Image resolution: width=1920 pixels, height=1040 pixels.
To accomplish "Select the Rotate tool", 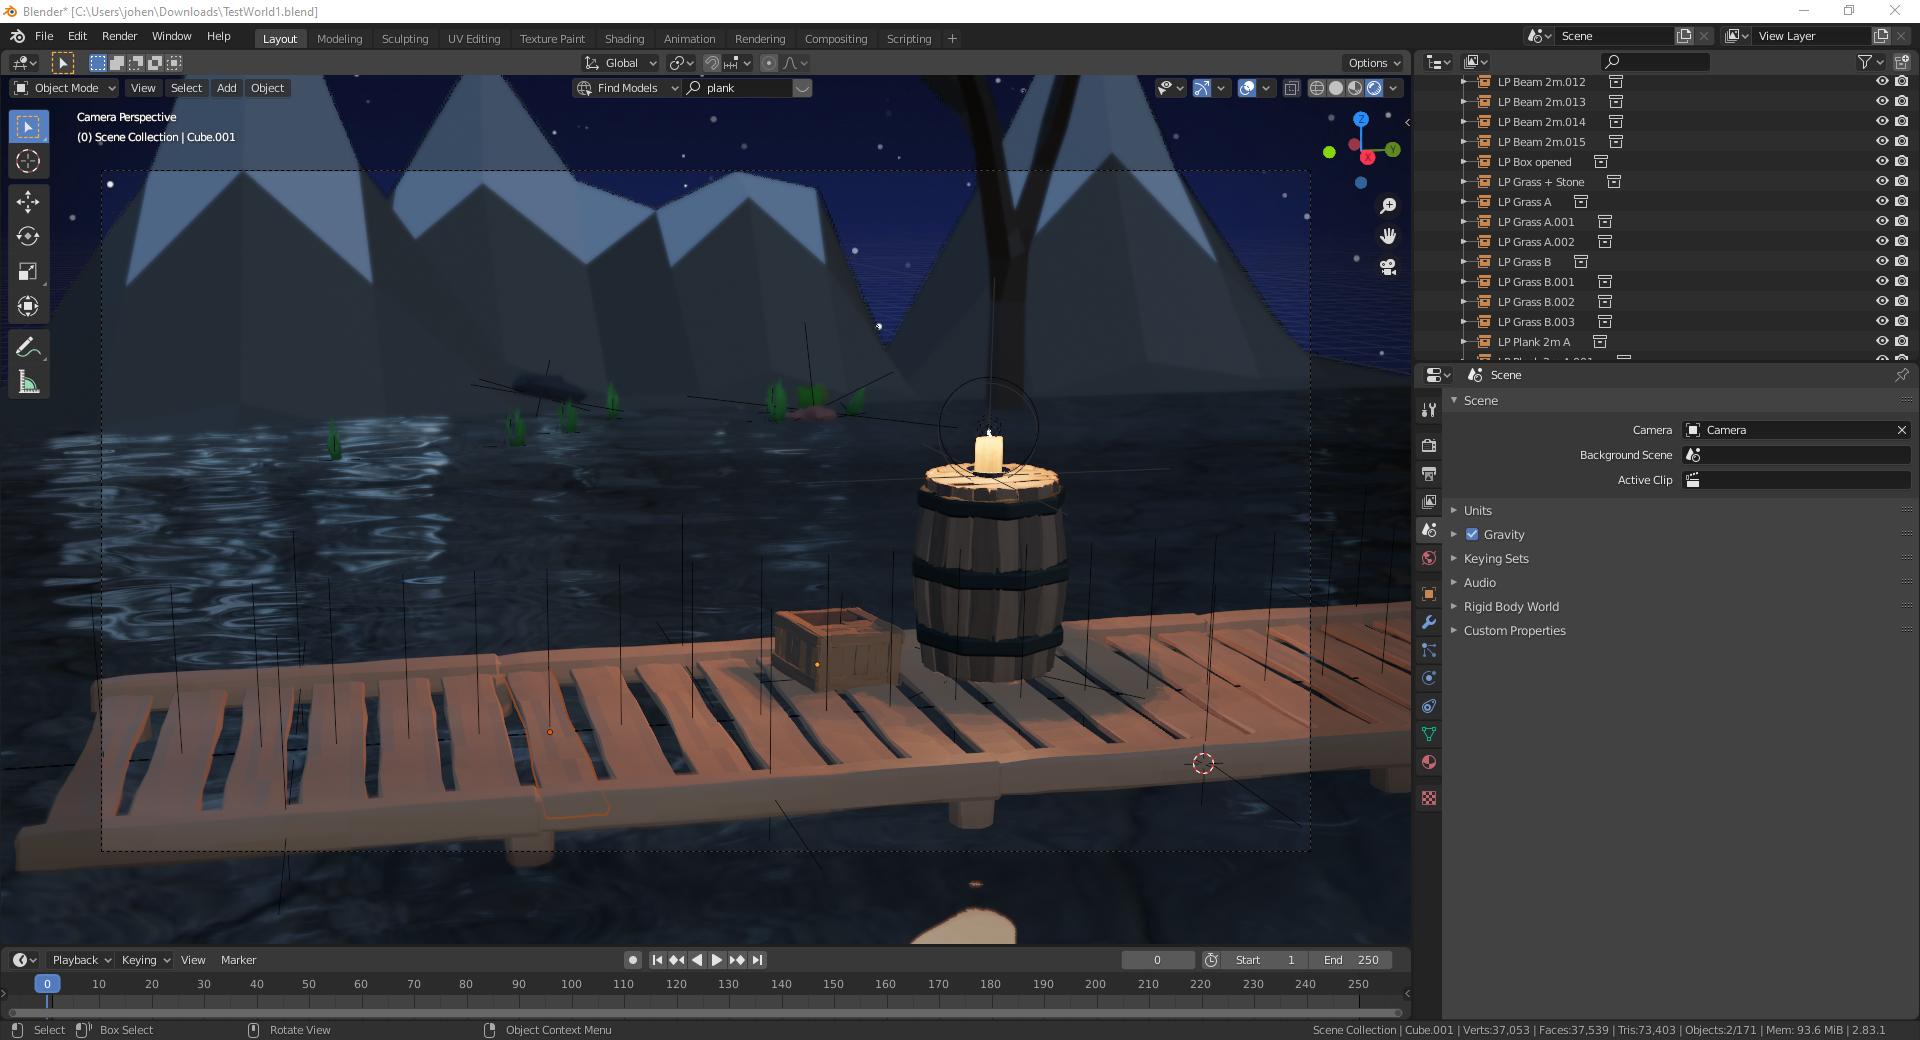I will point(27,236).
